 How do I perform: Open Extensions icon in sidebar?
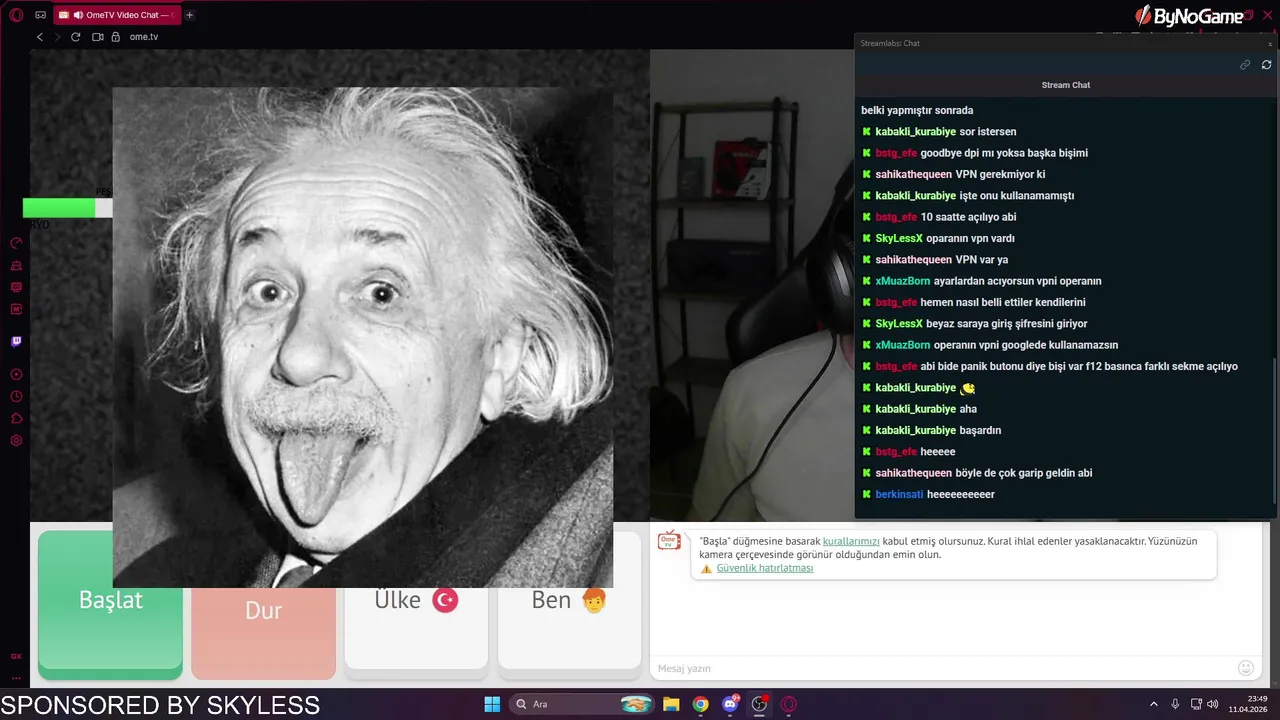click(16, 418)
